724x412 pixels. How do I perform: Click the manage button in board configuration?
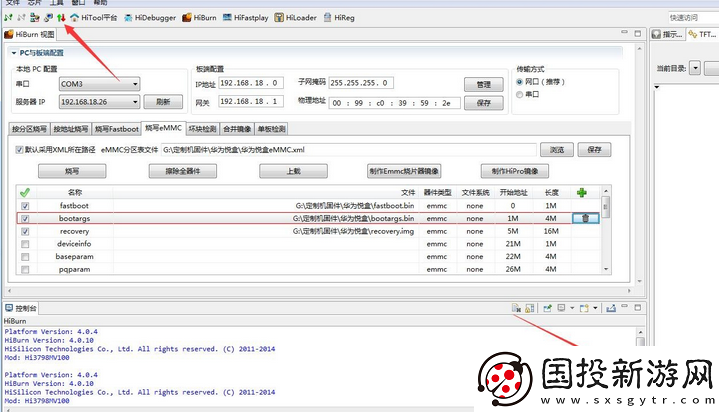point(483,85)
